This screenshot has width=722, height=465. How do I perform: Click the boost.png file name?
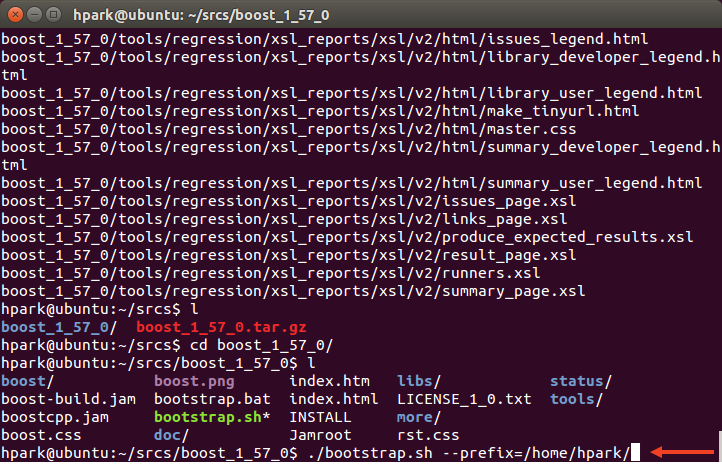(194, 382)
